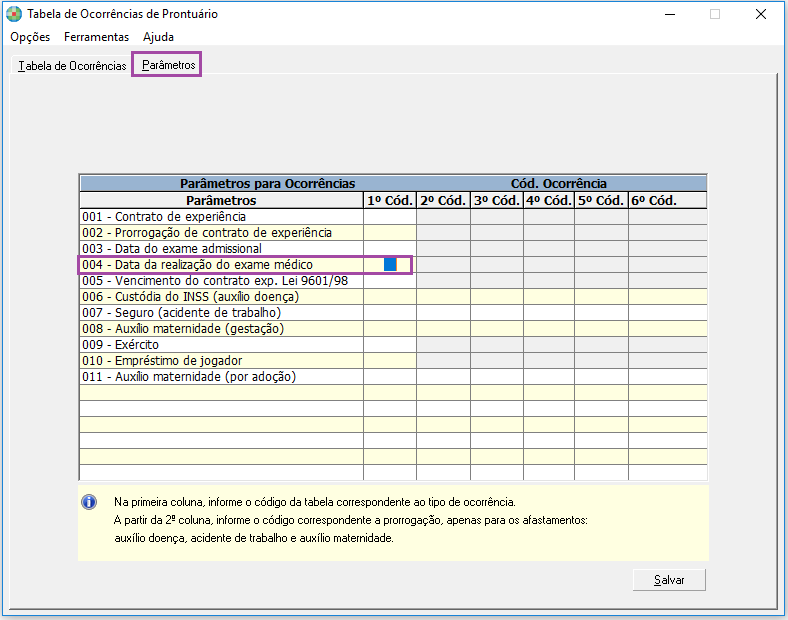This screenshot has width=788, height=620.
Task: Click 1º Cód. cell for Contrato de experiência
Action: [x=390, y=217]
